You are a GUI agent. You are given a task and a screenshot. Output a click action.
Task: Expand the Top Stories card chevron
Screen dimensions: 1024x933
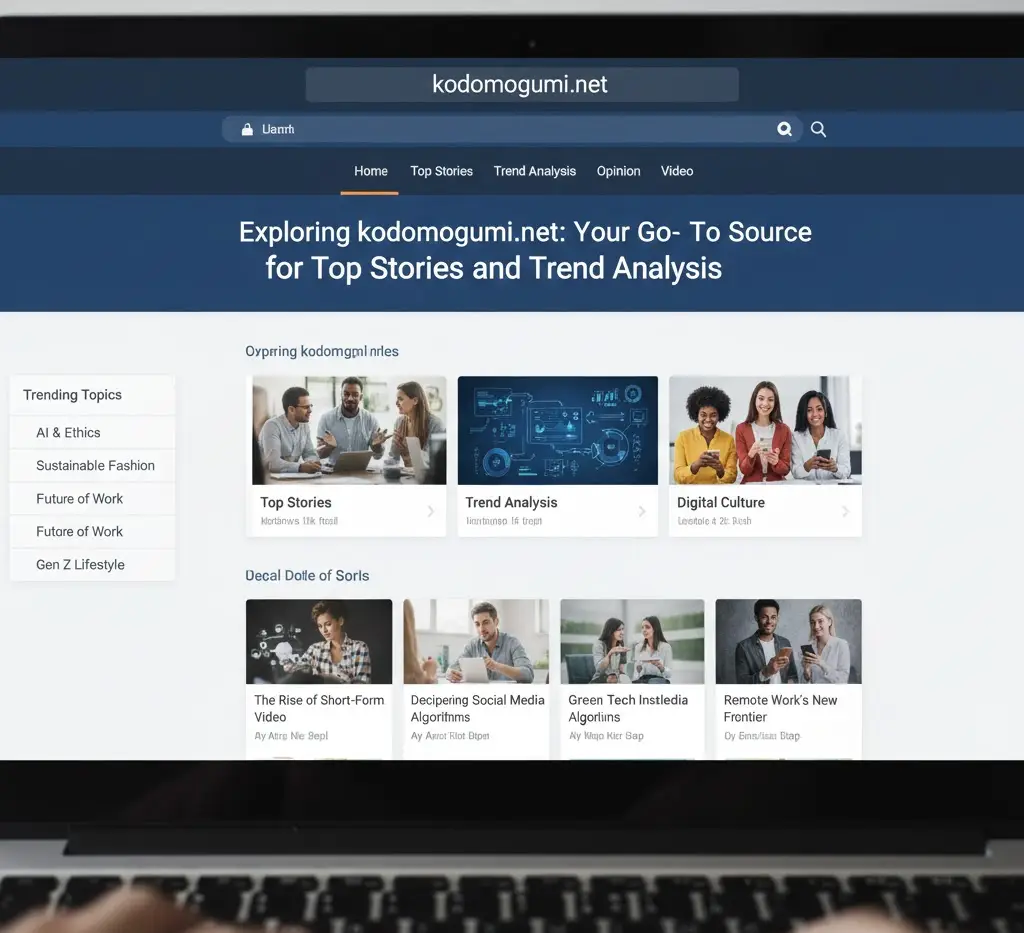432,511
